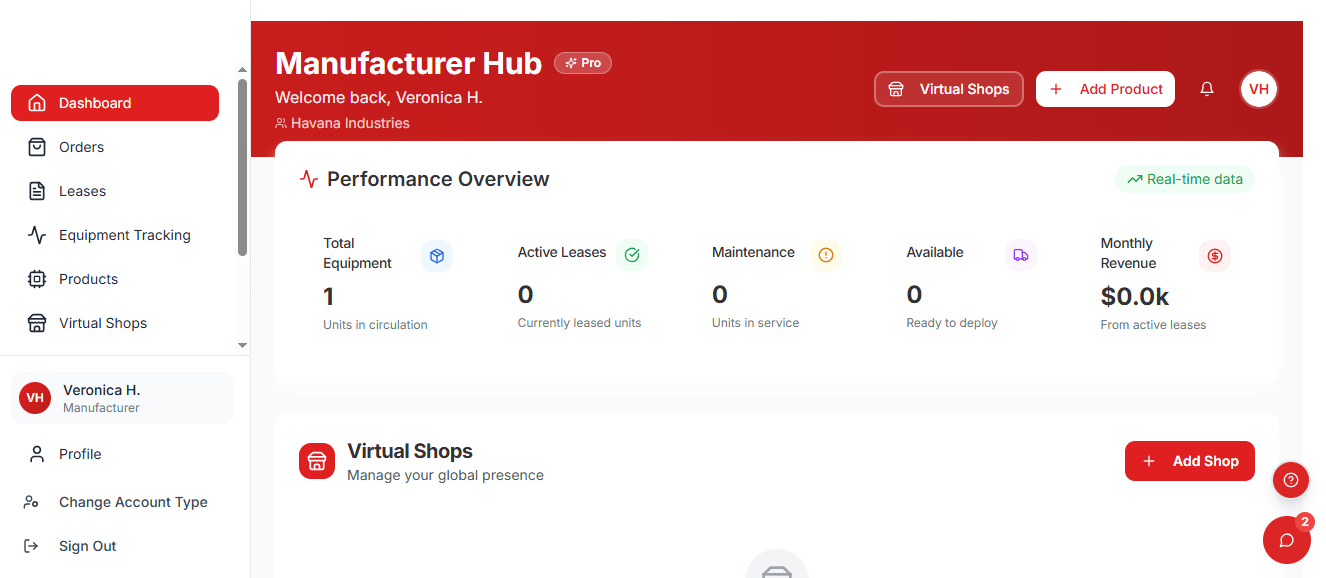Click the Maintenance warning icon
Viewport: 1326px width, 578px height.
tap(826, 255)
